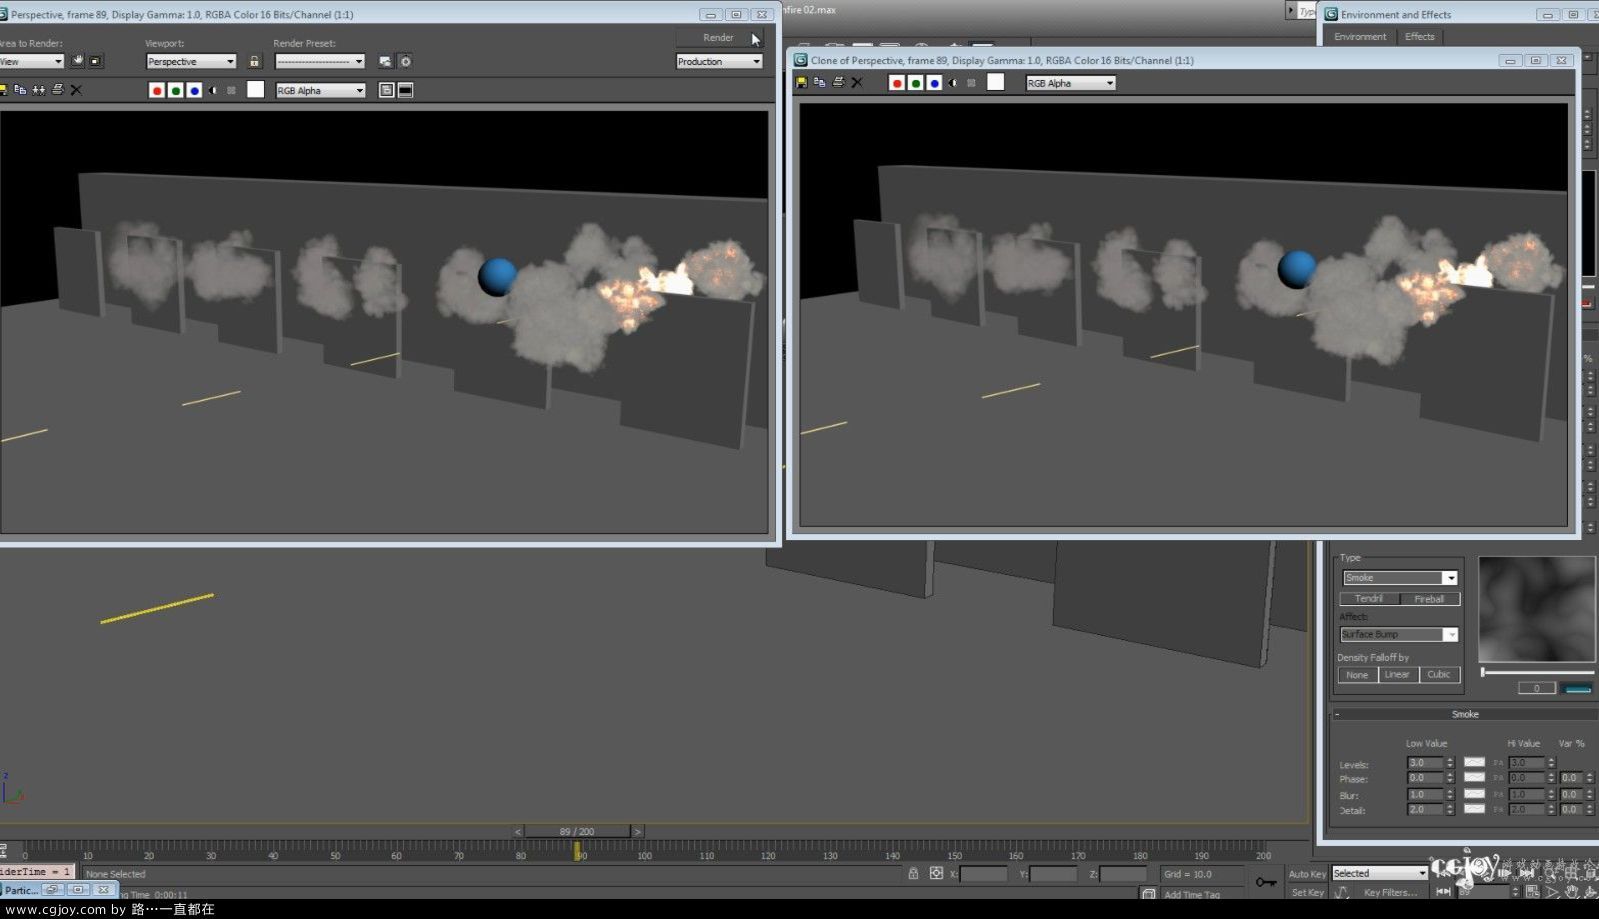
Task: Click the X coordinate field
Action: click(983, 875)
